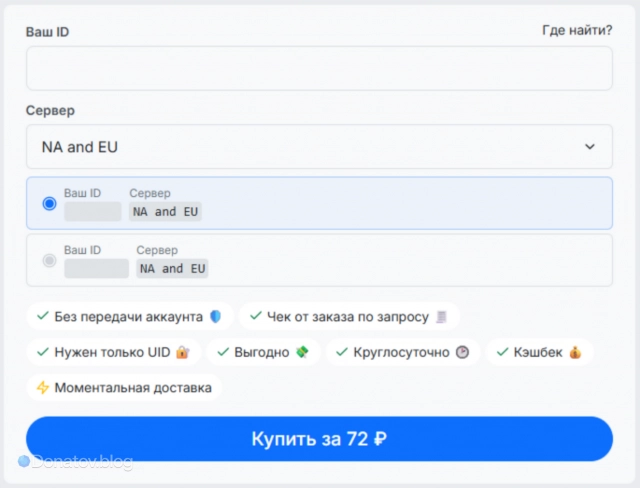
Task: Click the Ваш ID label above the input
Action: [47, 32]
